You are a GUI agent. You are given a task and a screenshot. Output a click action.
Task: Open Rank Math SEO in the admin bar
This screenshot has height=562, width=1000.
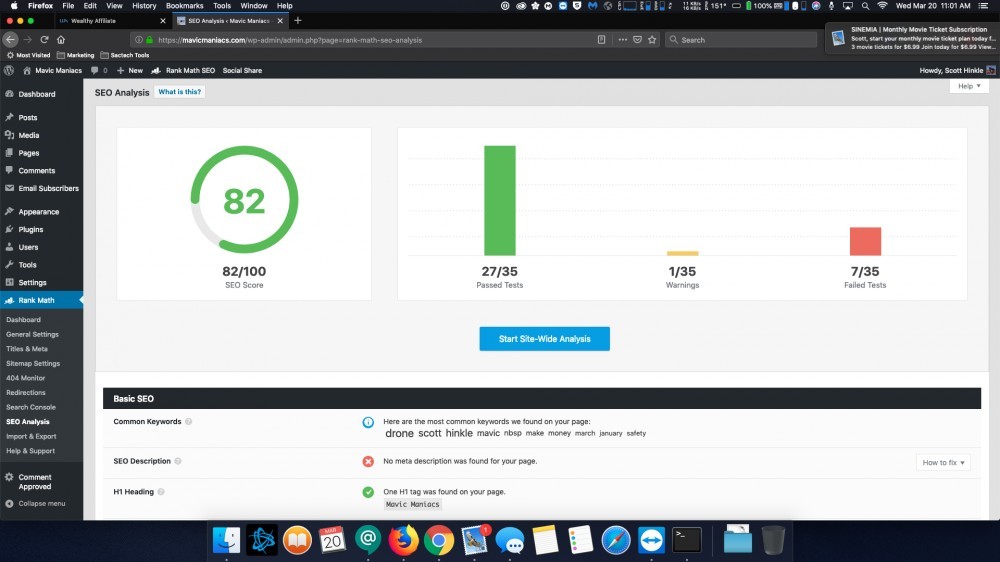pos(183,70)
